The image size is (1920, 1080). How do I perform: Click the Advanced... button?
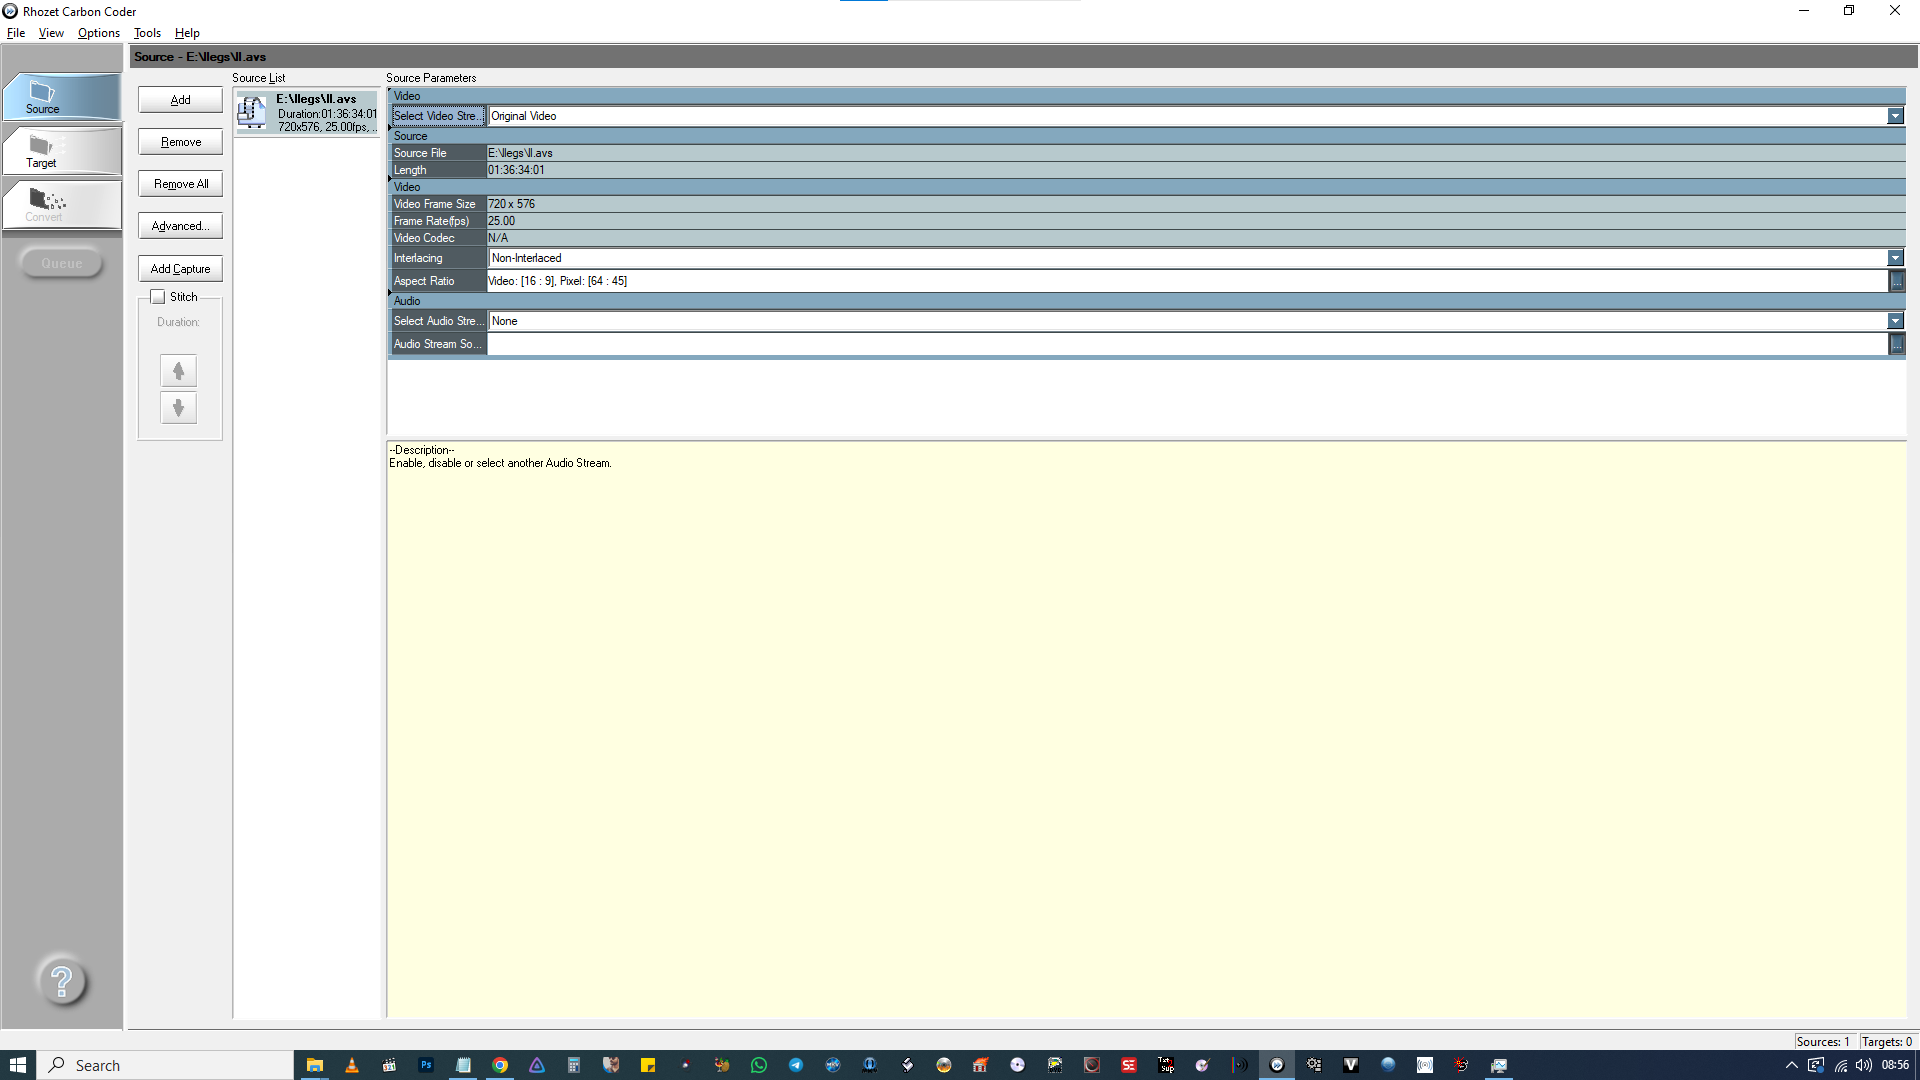(x=180, y=226)
